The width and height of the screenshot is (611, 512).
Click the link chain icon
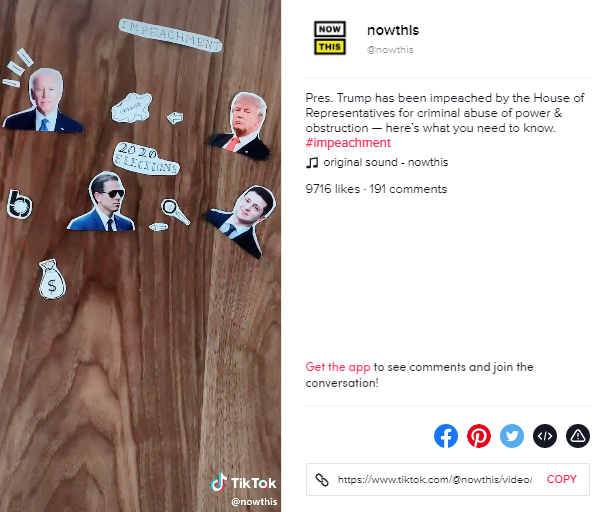coord(322,480)
